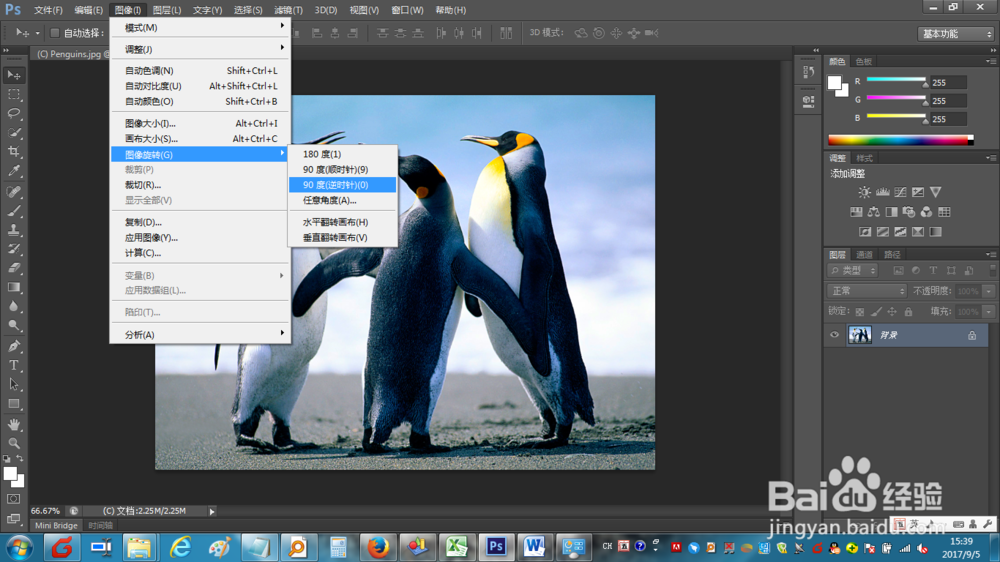
Task: Click the Penguins.jpg document tab
Action: [x=72, y=54]
